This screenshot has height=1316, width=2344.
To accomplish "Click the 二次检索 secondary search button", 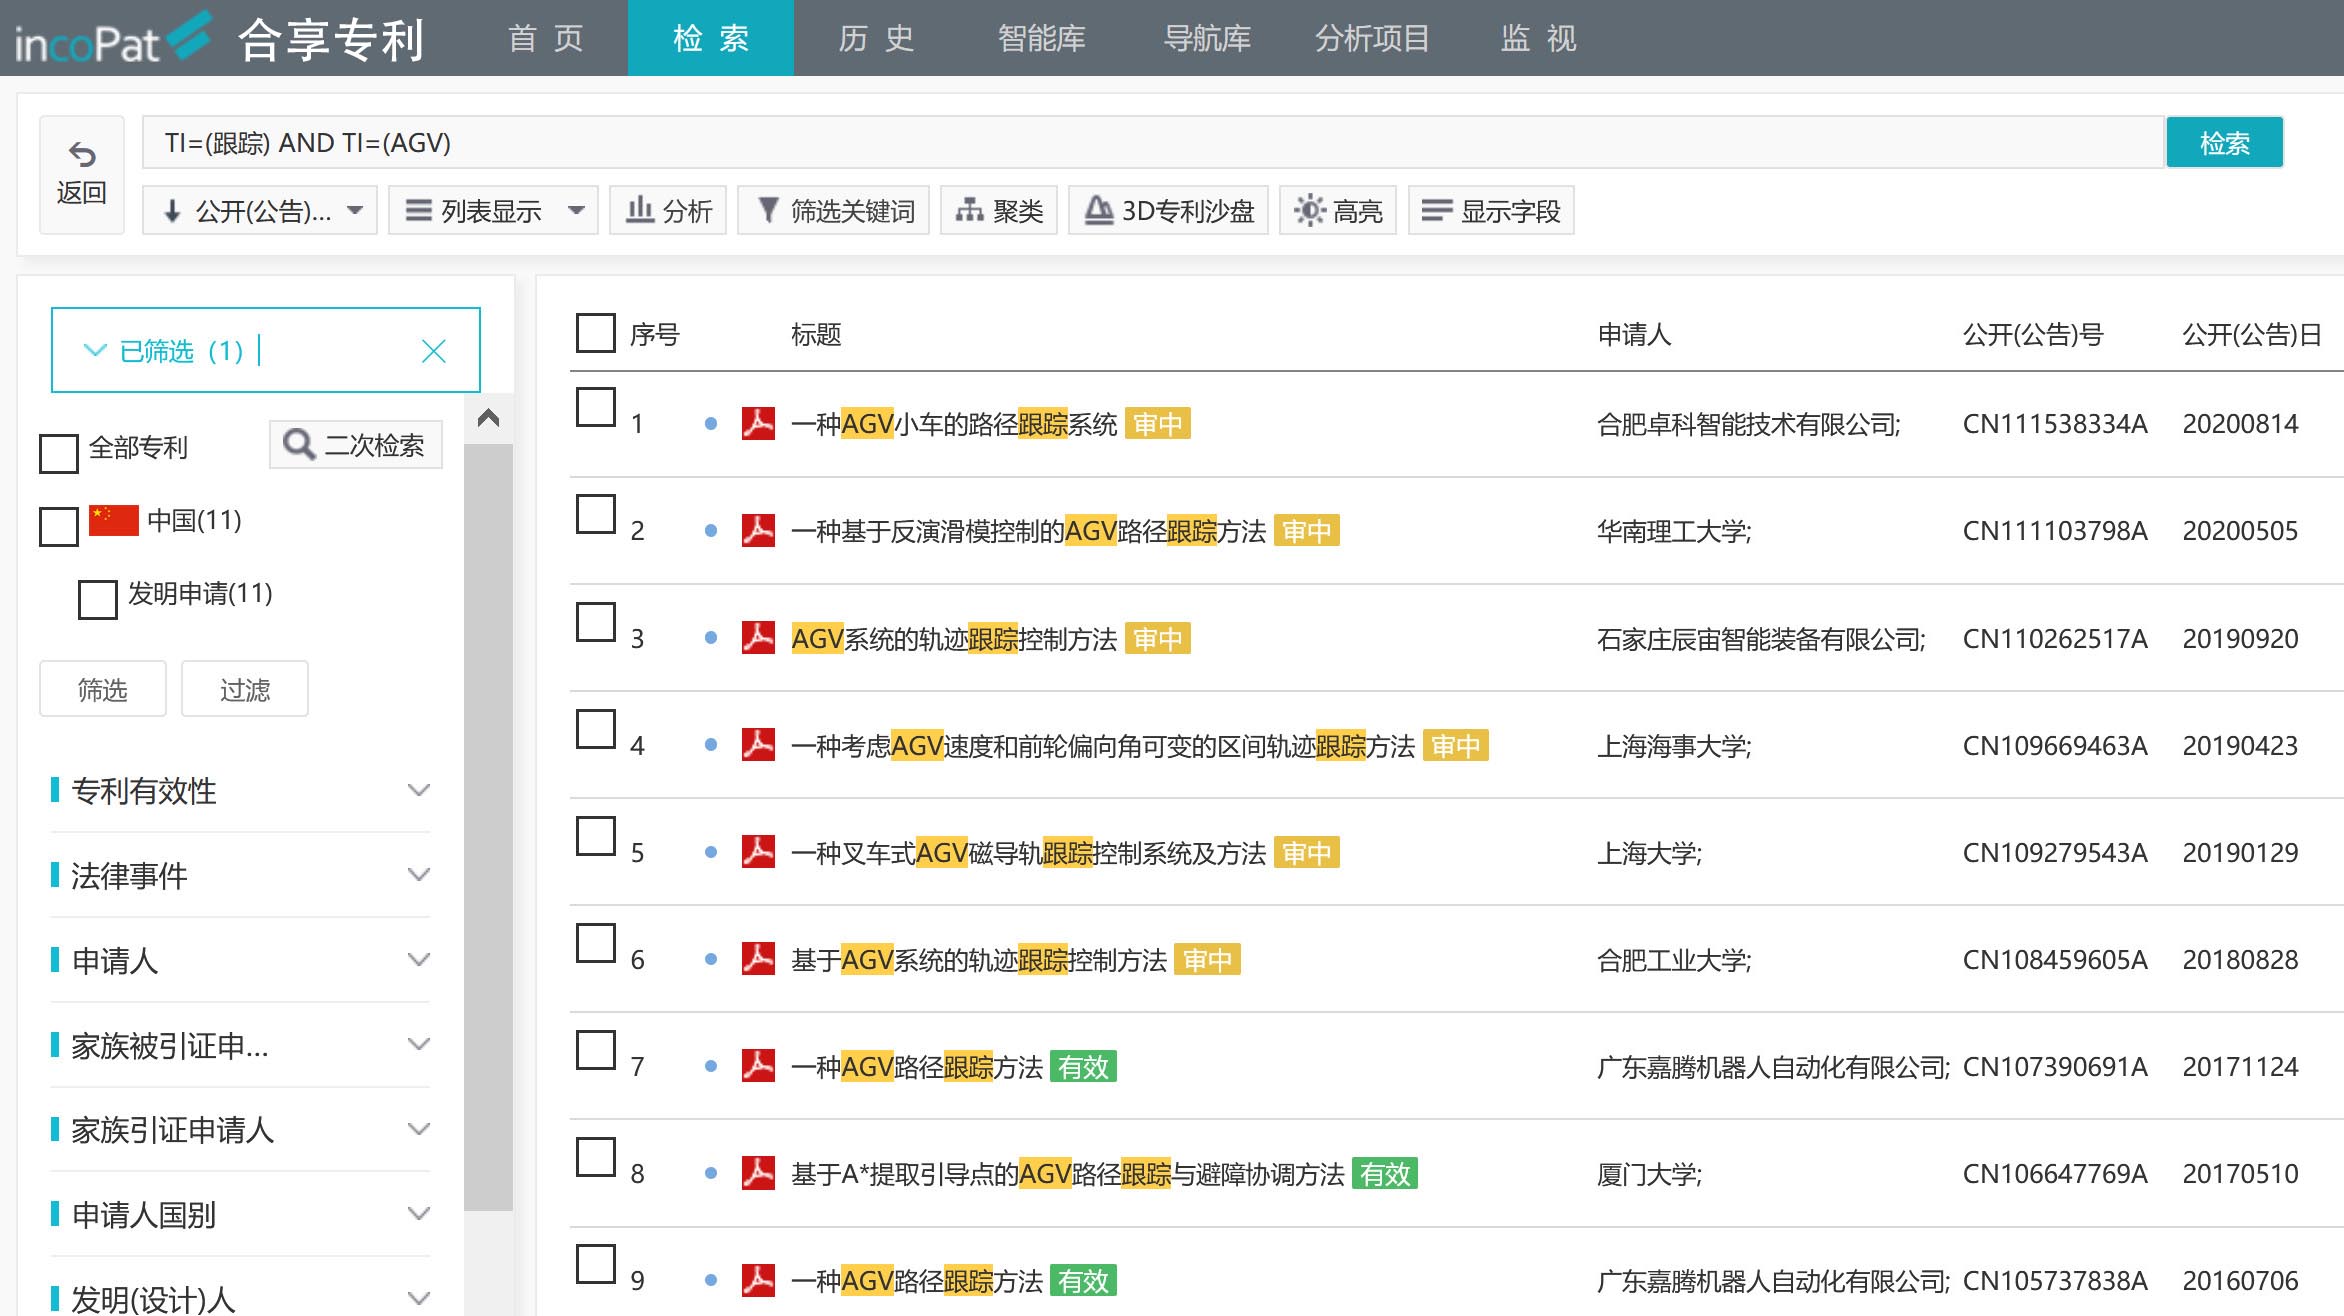I will point(356,445).
